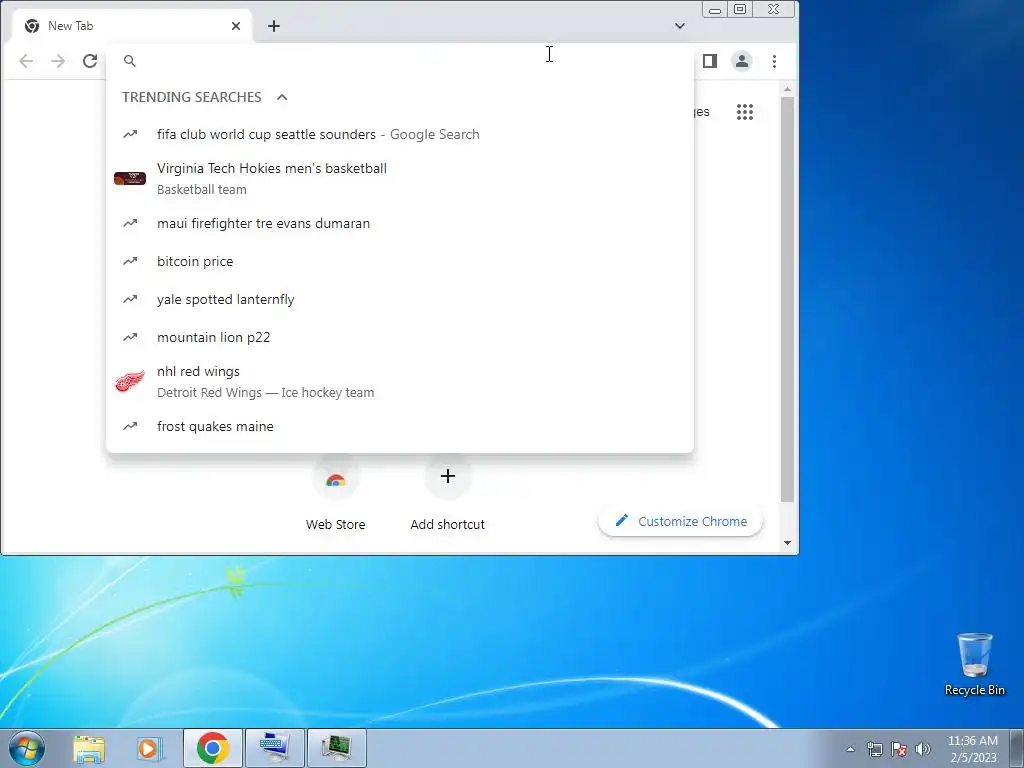1024x768 pixels.
Task: Collapse the Trending Searches section
Action: 281,97
